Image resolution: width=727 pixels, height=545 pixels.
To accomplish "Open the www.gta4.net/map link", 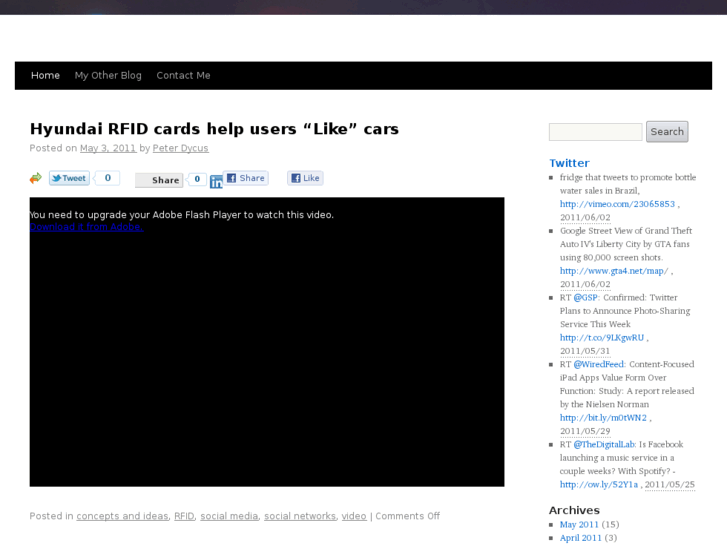I will pyautogui.click(x=614, y=271).
